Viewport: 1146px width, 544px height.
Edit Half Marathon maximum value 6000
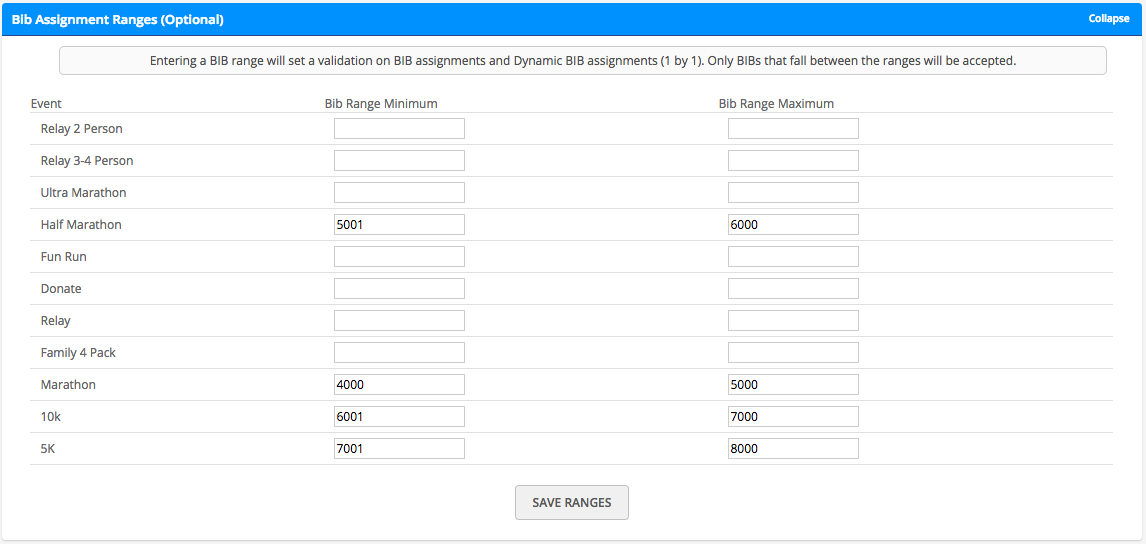[x=793, y=224]
